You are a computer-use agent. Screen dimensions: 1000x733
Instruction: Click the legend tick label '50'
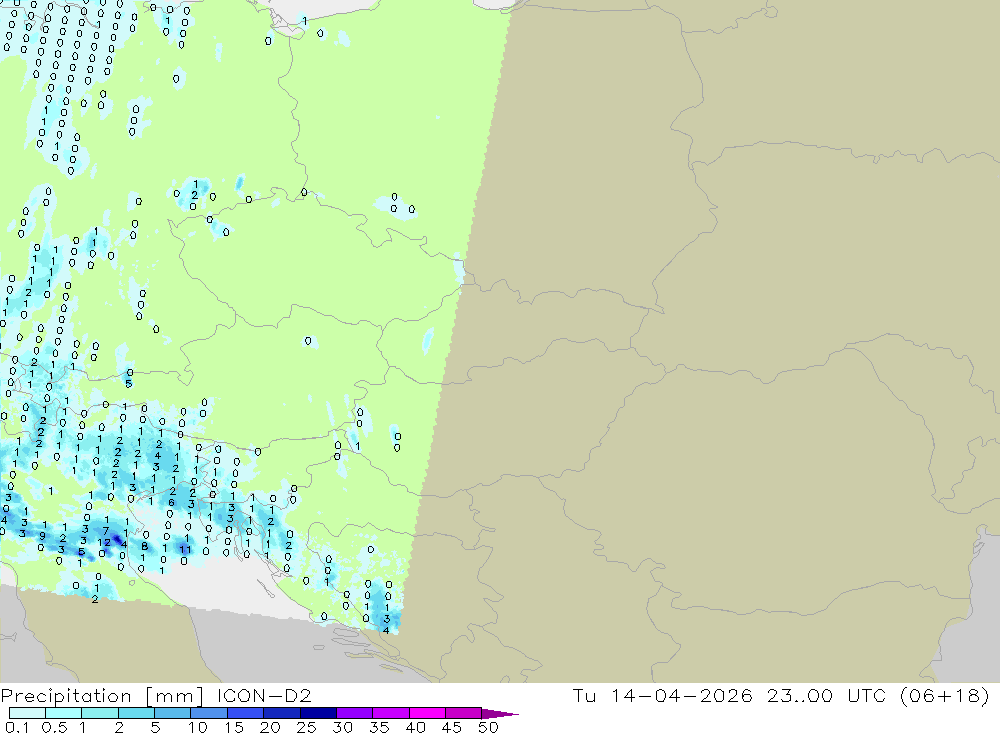tap(489, 727)
